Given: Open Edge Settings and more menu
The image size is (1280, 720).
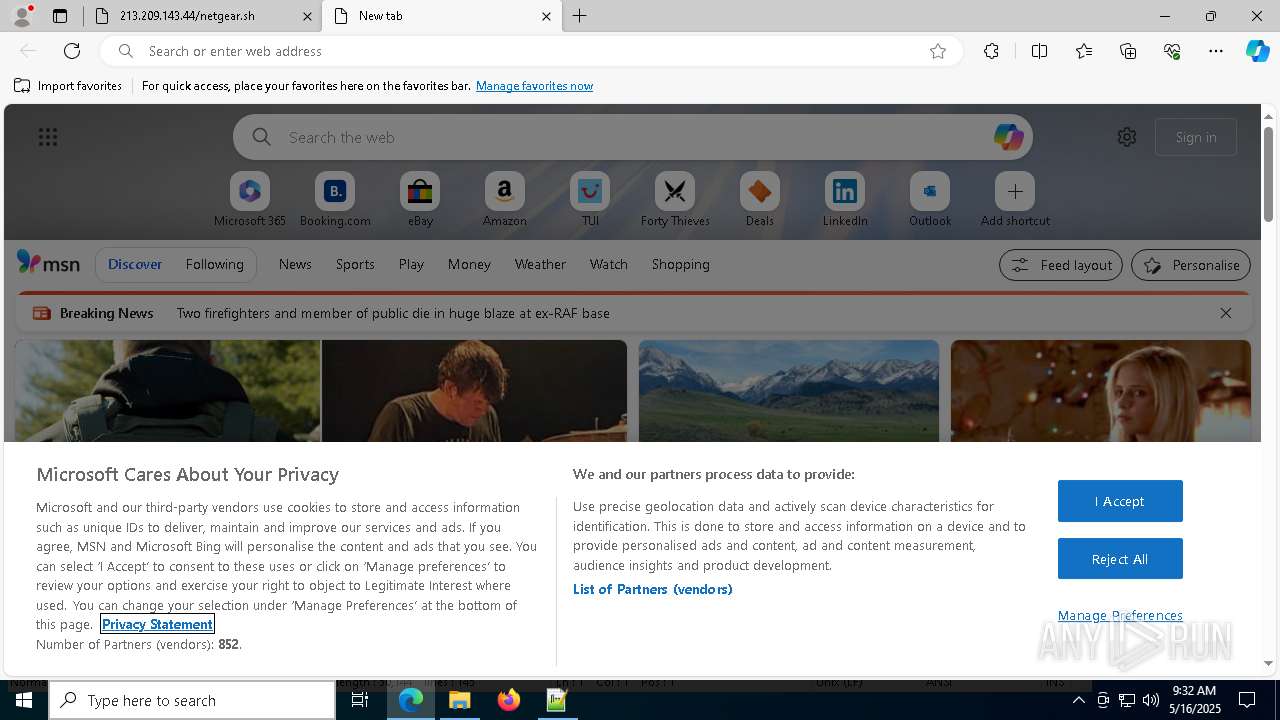Looking at the screenshot, I should click(1216, 51).
